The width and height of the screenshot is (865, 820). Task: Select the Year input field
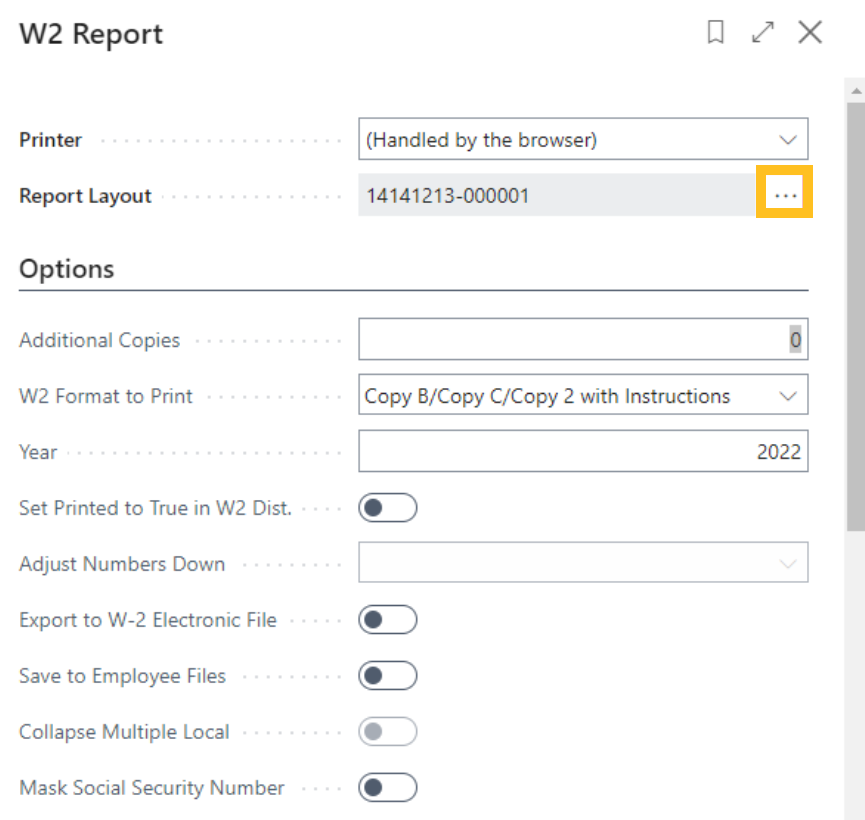(x=583, y=452)
